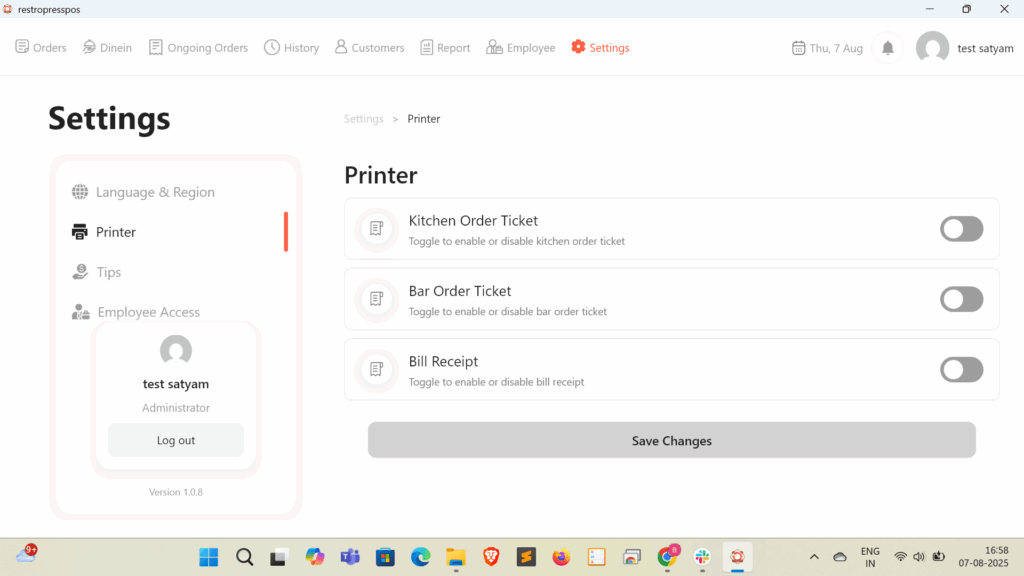The height and width of the screenshot is (576, 1024).
Task: Click the Settings breadcrumb link
Action: (x=364, y=119)
